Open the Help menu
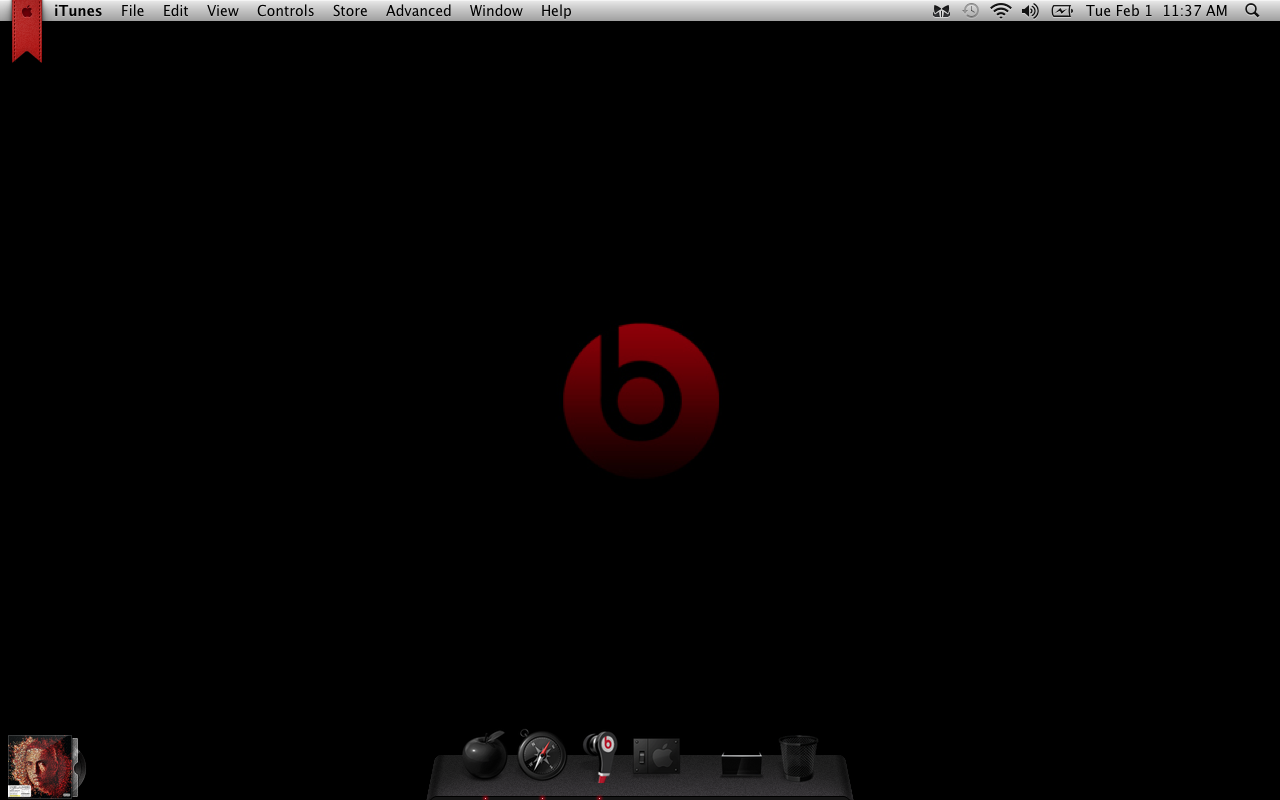The image size is (1280, 800). coord(556,11)
